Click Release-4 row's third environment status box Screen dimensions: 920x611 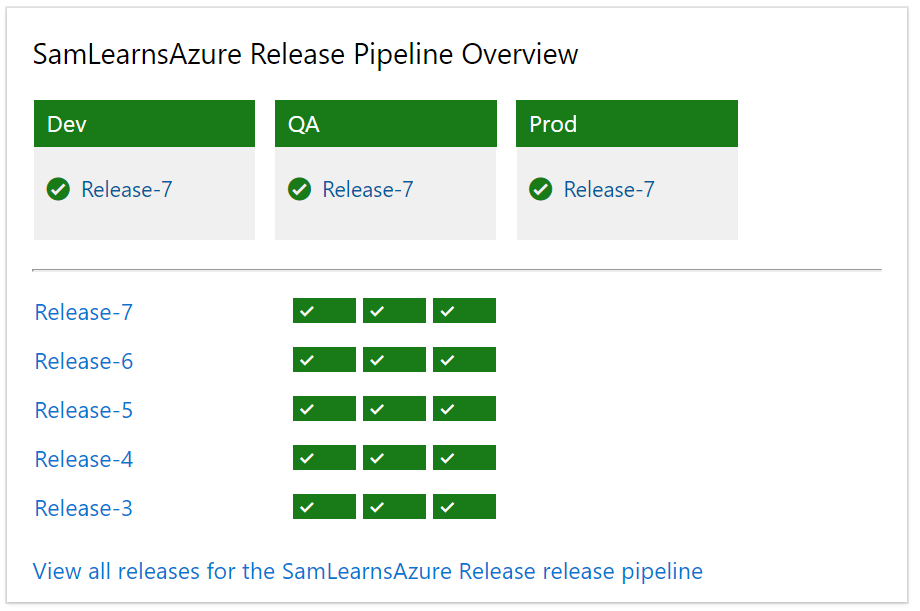(x=464, y=458)
